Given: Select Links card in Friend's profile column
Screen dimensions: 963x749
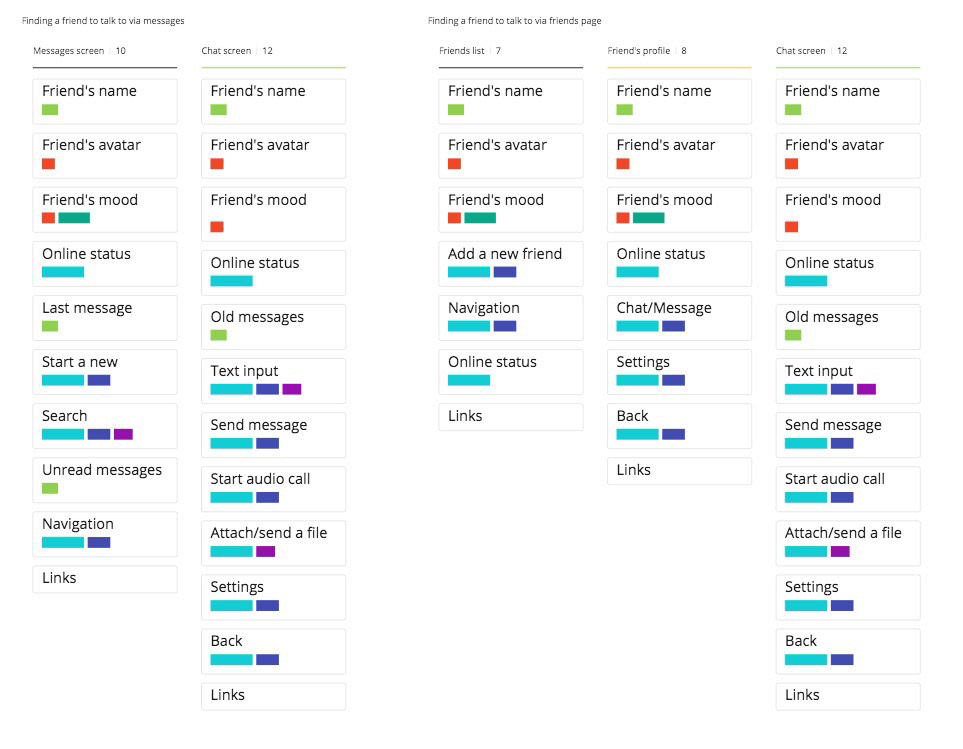Looking at the screenshot, I should pyautogui.click(x=679, y=471).
